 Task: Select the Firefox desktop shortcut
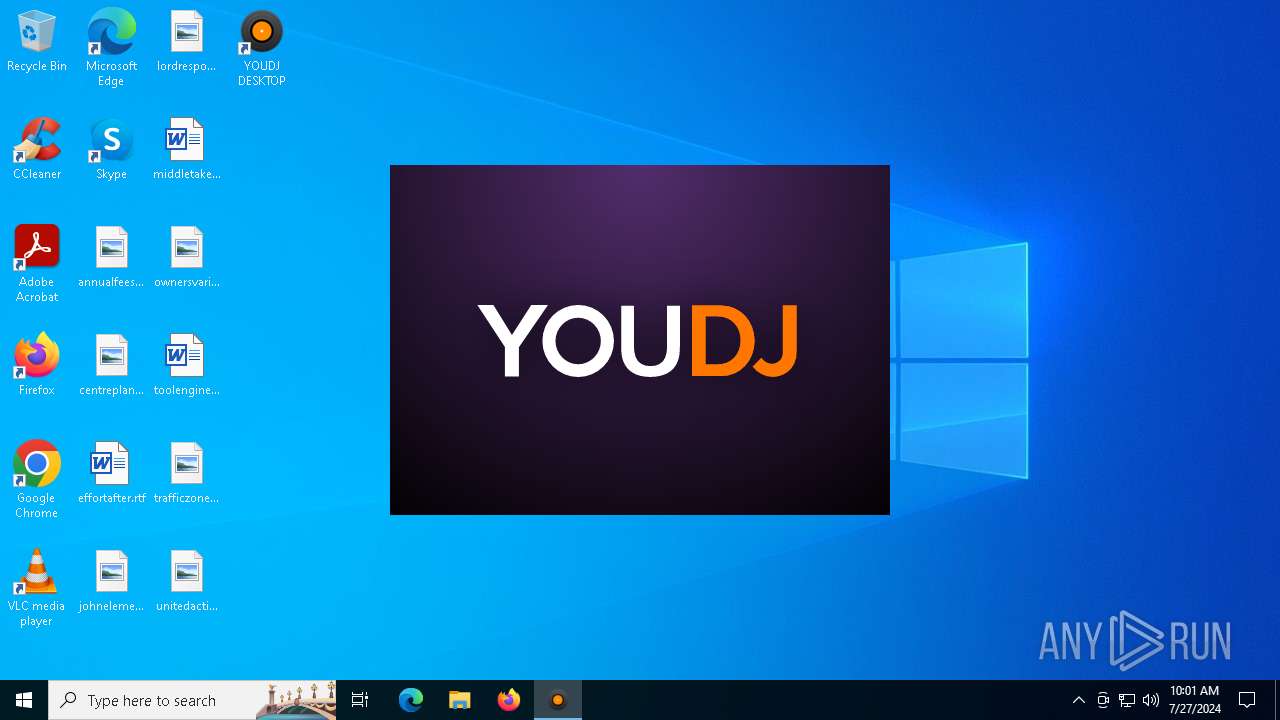pos(37,365)
